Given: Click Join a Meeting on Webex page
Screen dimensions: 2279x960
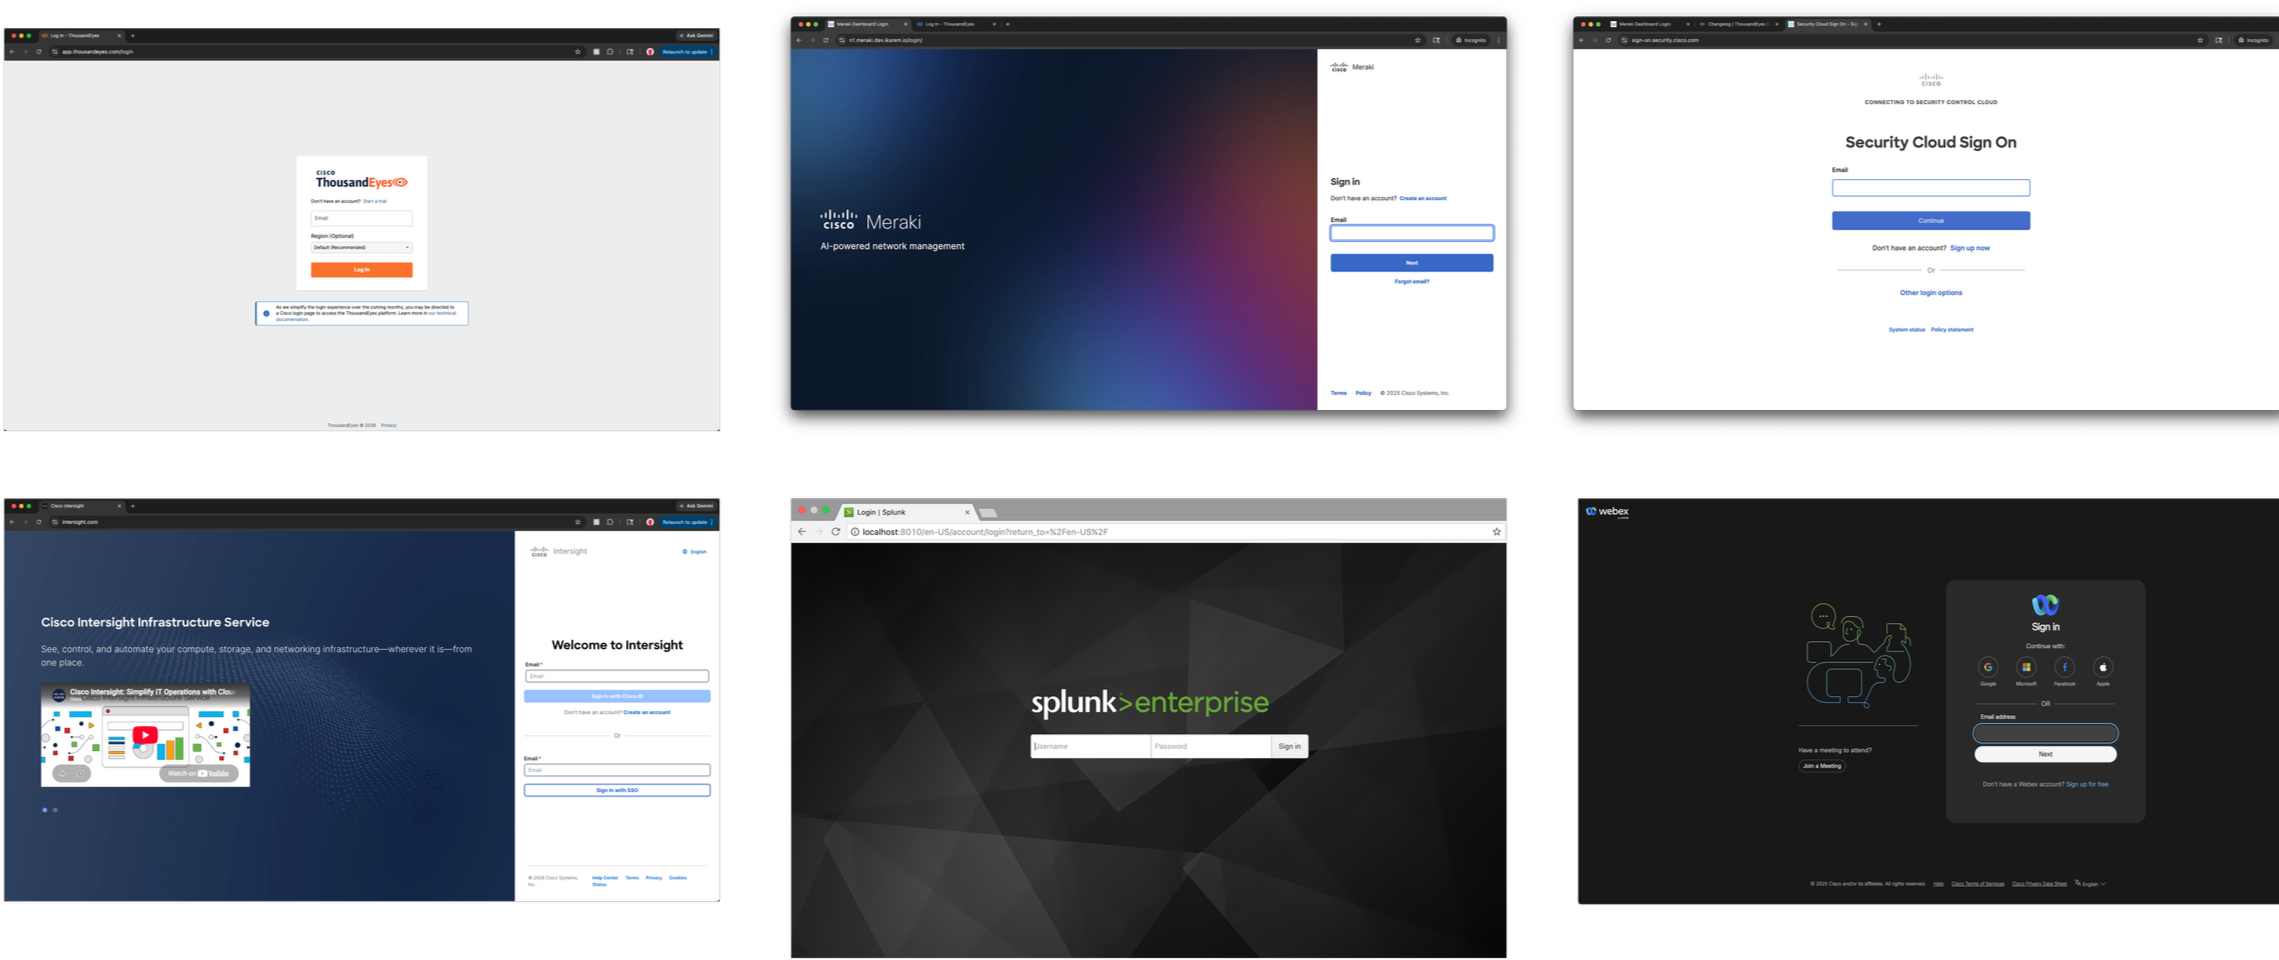Looking at the screenshot, I should 1821,766.
